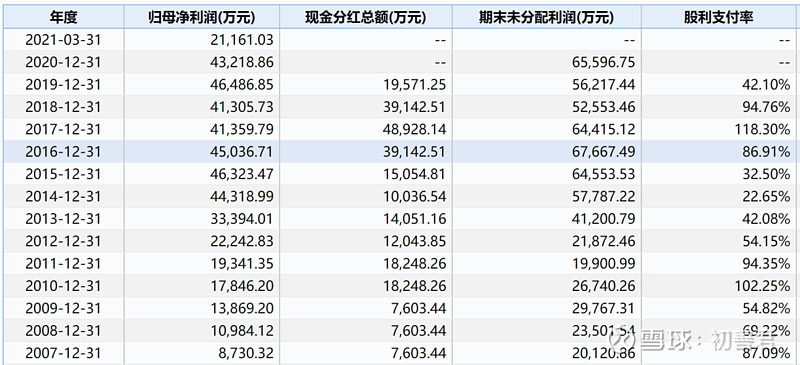Select the highlighted 2016-12-31 date cell
The image size is (800, 365).
coord(63,152)
